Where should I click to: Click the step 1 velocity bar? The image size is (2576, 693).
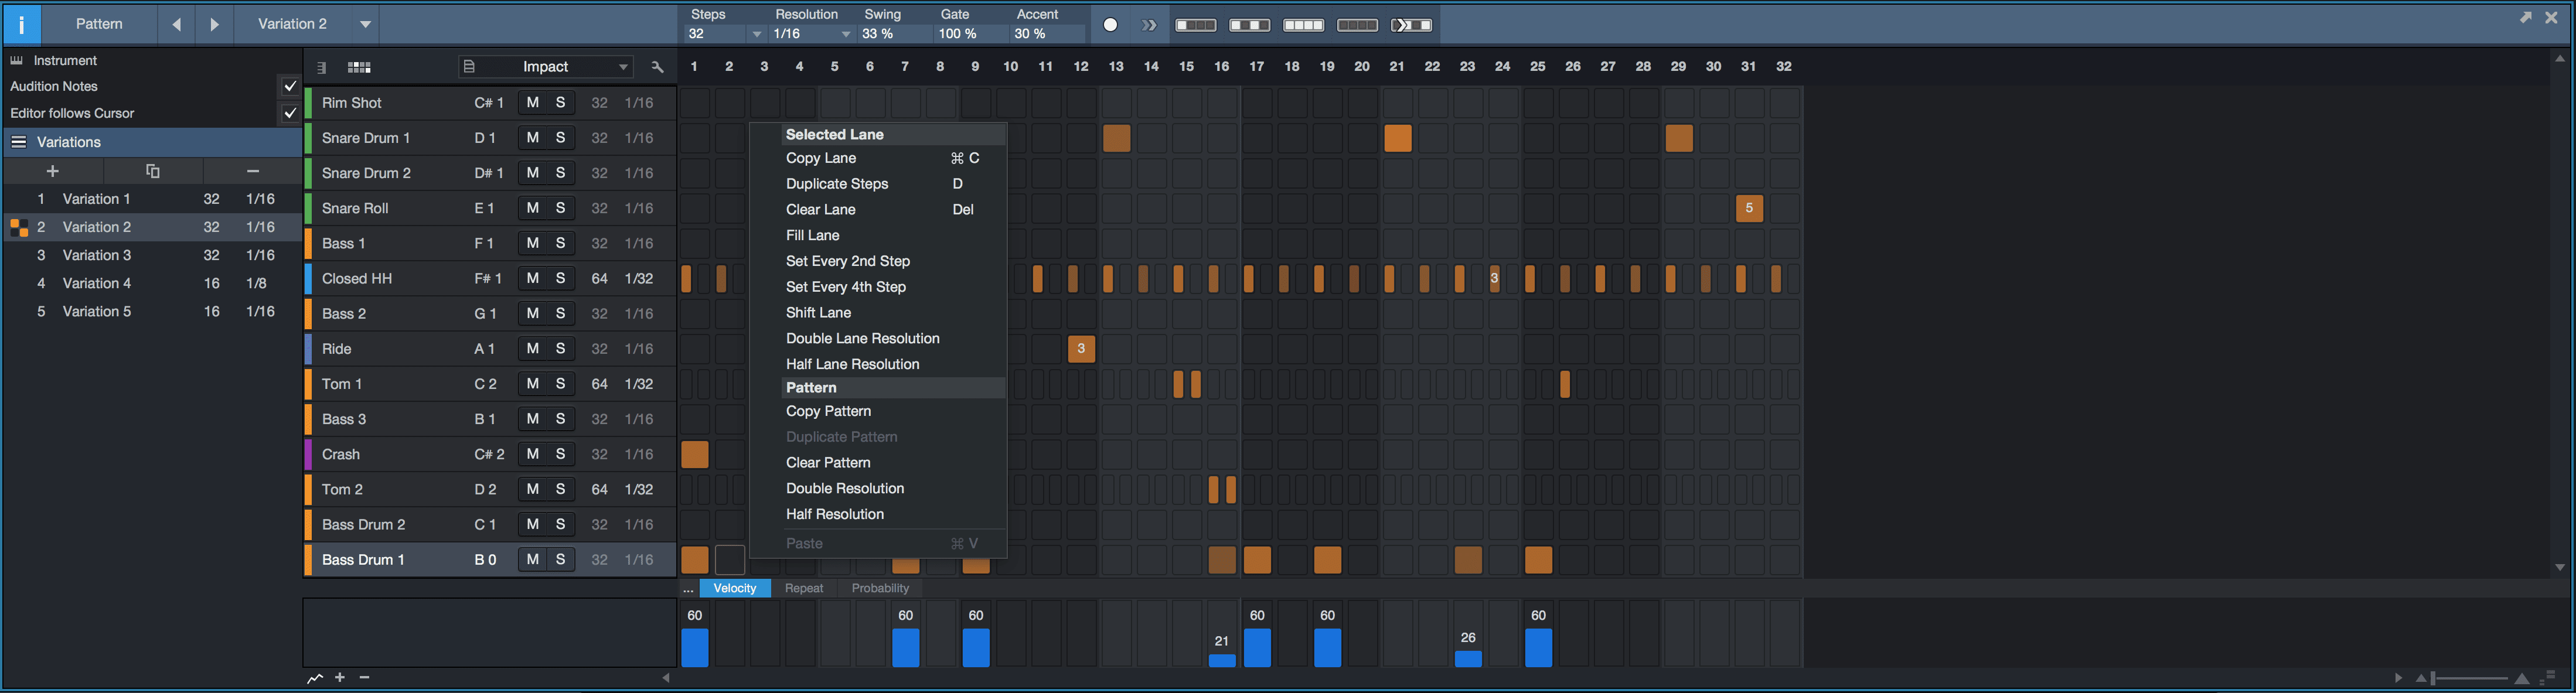tap(695, 648)
